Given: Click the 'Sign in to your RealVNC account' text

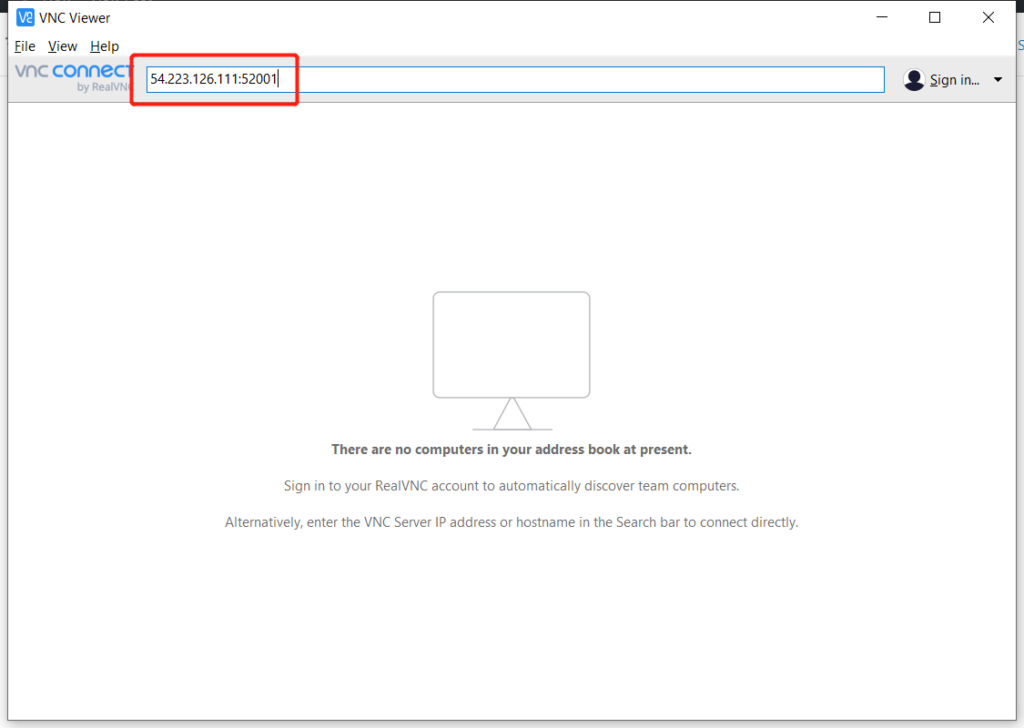Looking at the screenshot, I should [511, 486].
